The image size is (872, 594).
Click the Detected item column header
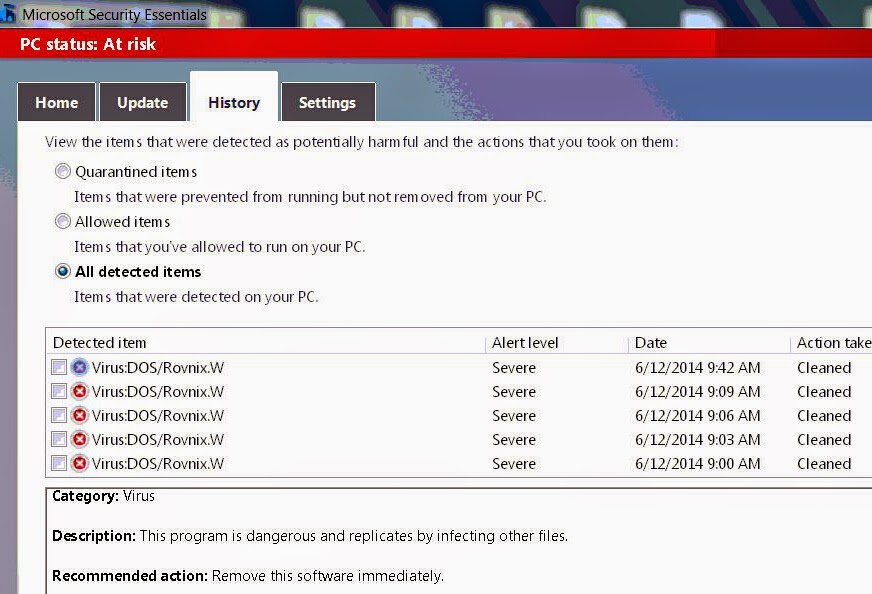100,342
